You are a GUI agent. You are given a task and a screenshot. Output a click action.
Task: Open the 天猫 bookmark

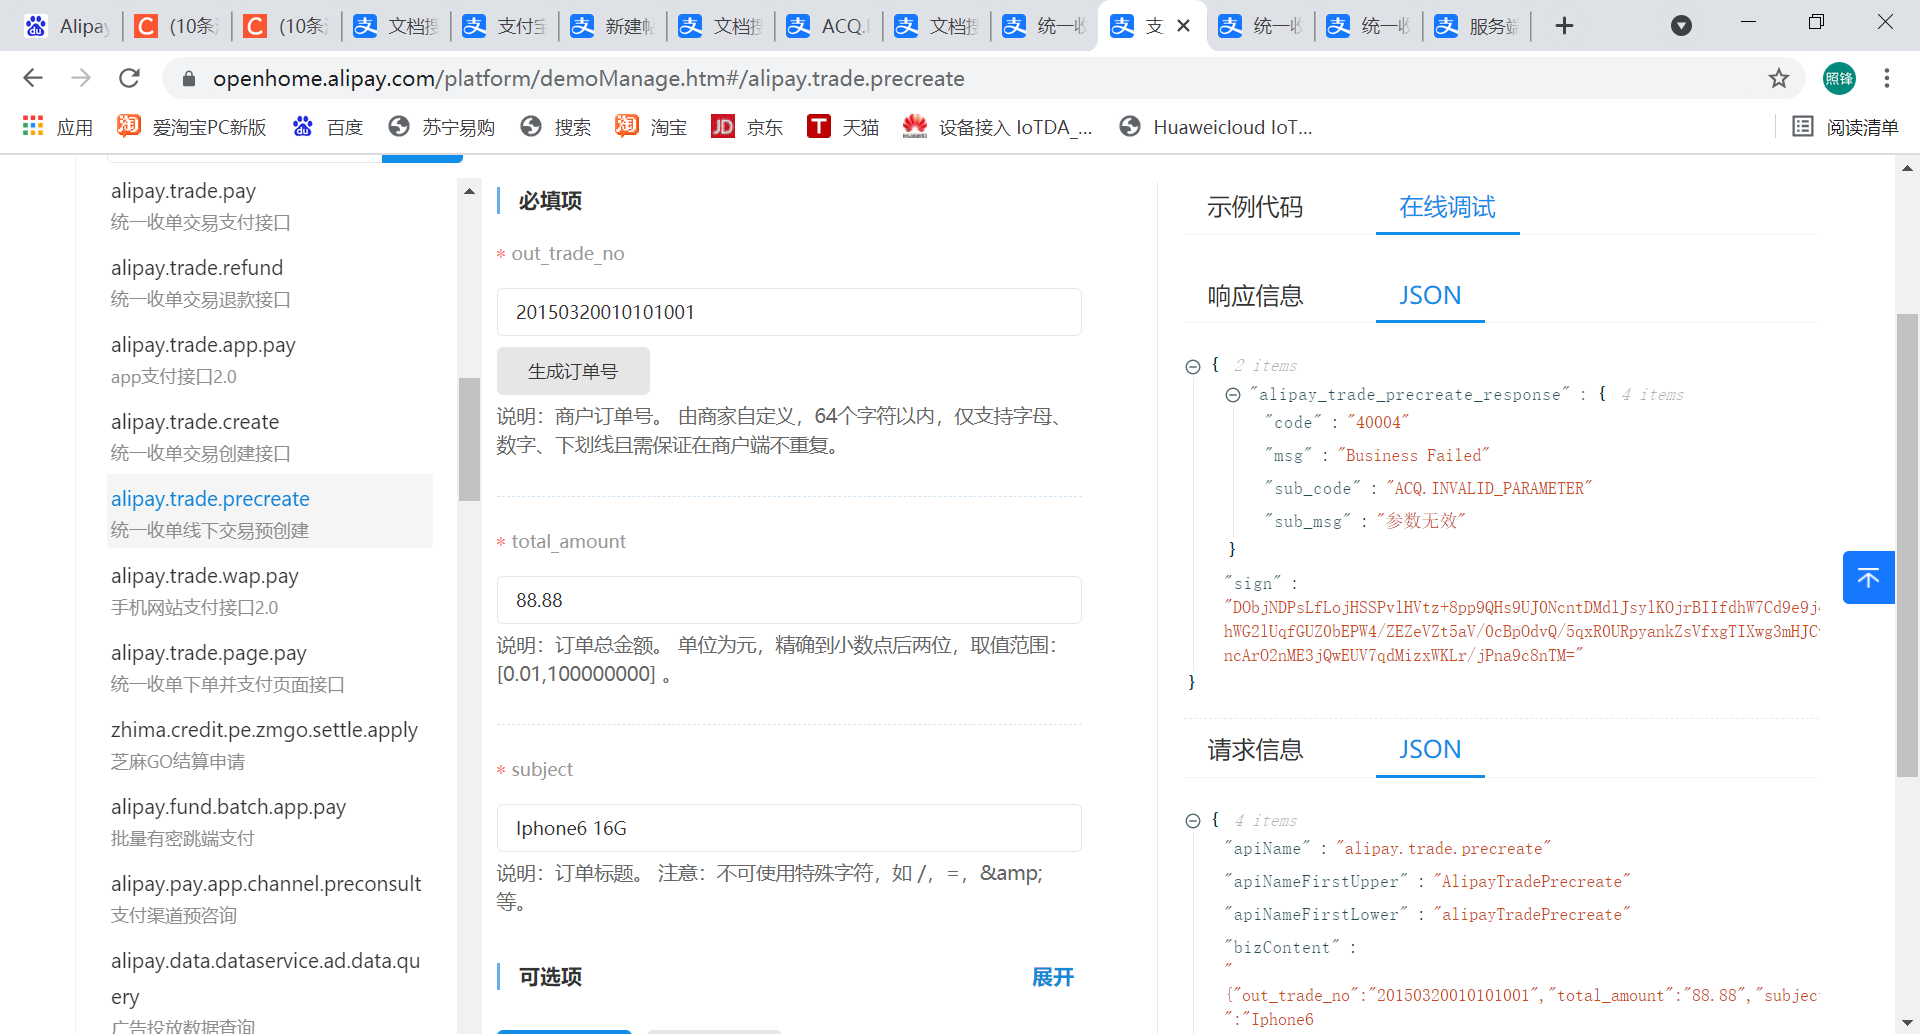(843, 127)
